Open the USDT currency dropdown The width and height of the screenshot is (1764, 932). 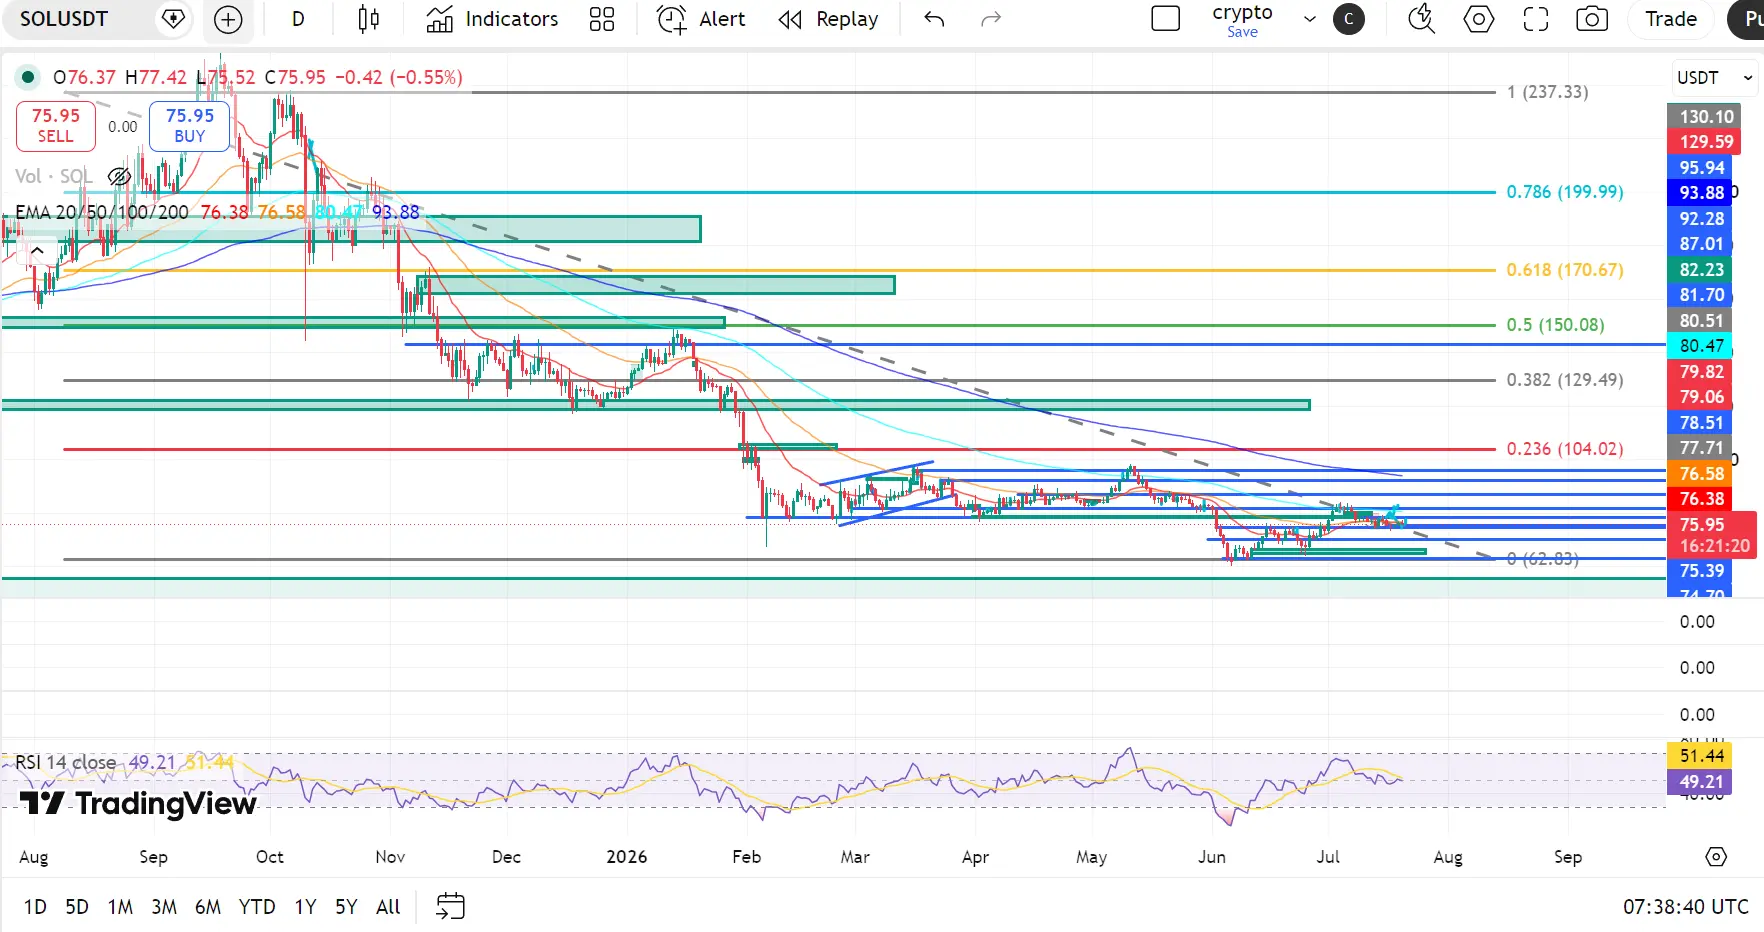tap(1714, 77)
